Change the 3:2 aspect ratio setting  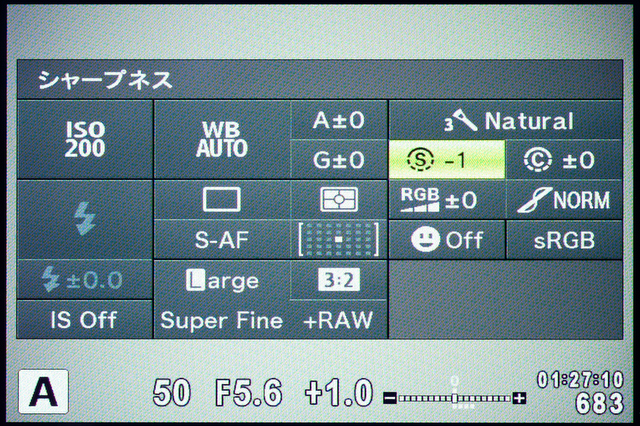point(339,280)
